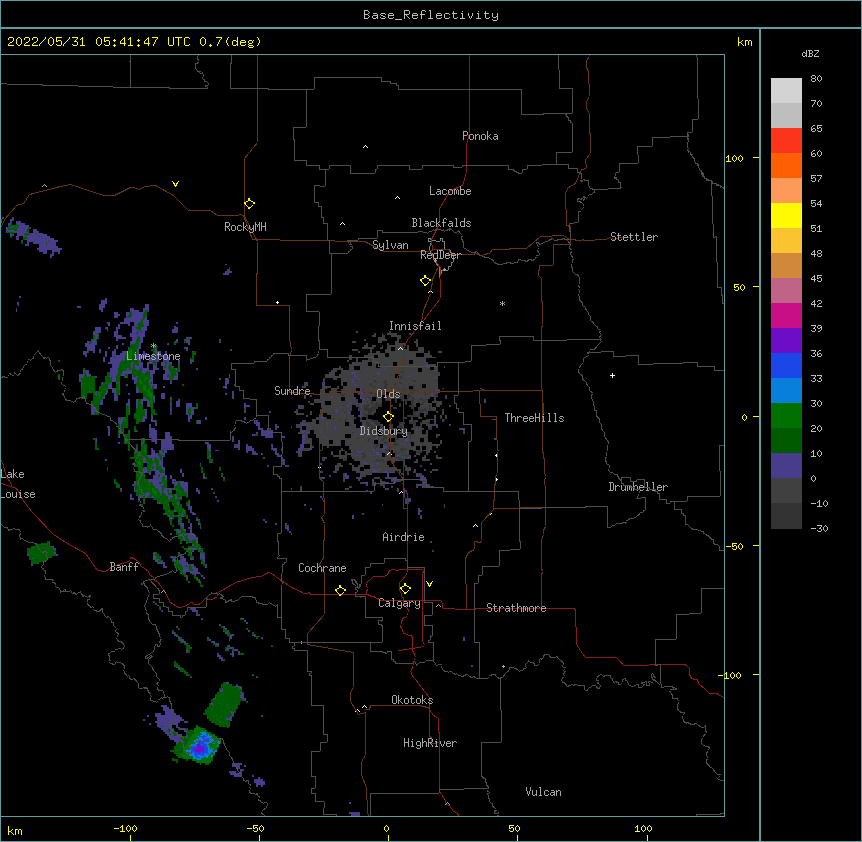This screenshot has width=862, height=842.
Task: Click the Drumheller label
Action: pyautogui.click(x=638, y=487)
